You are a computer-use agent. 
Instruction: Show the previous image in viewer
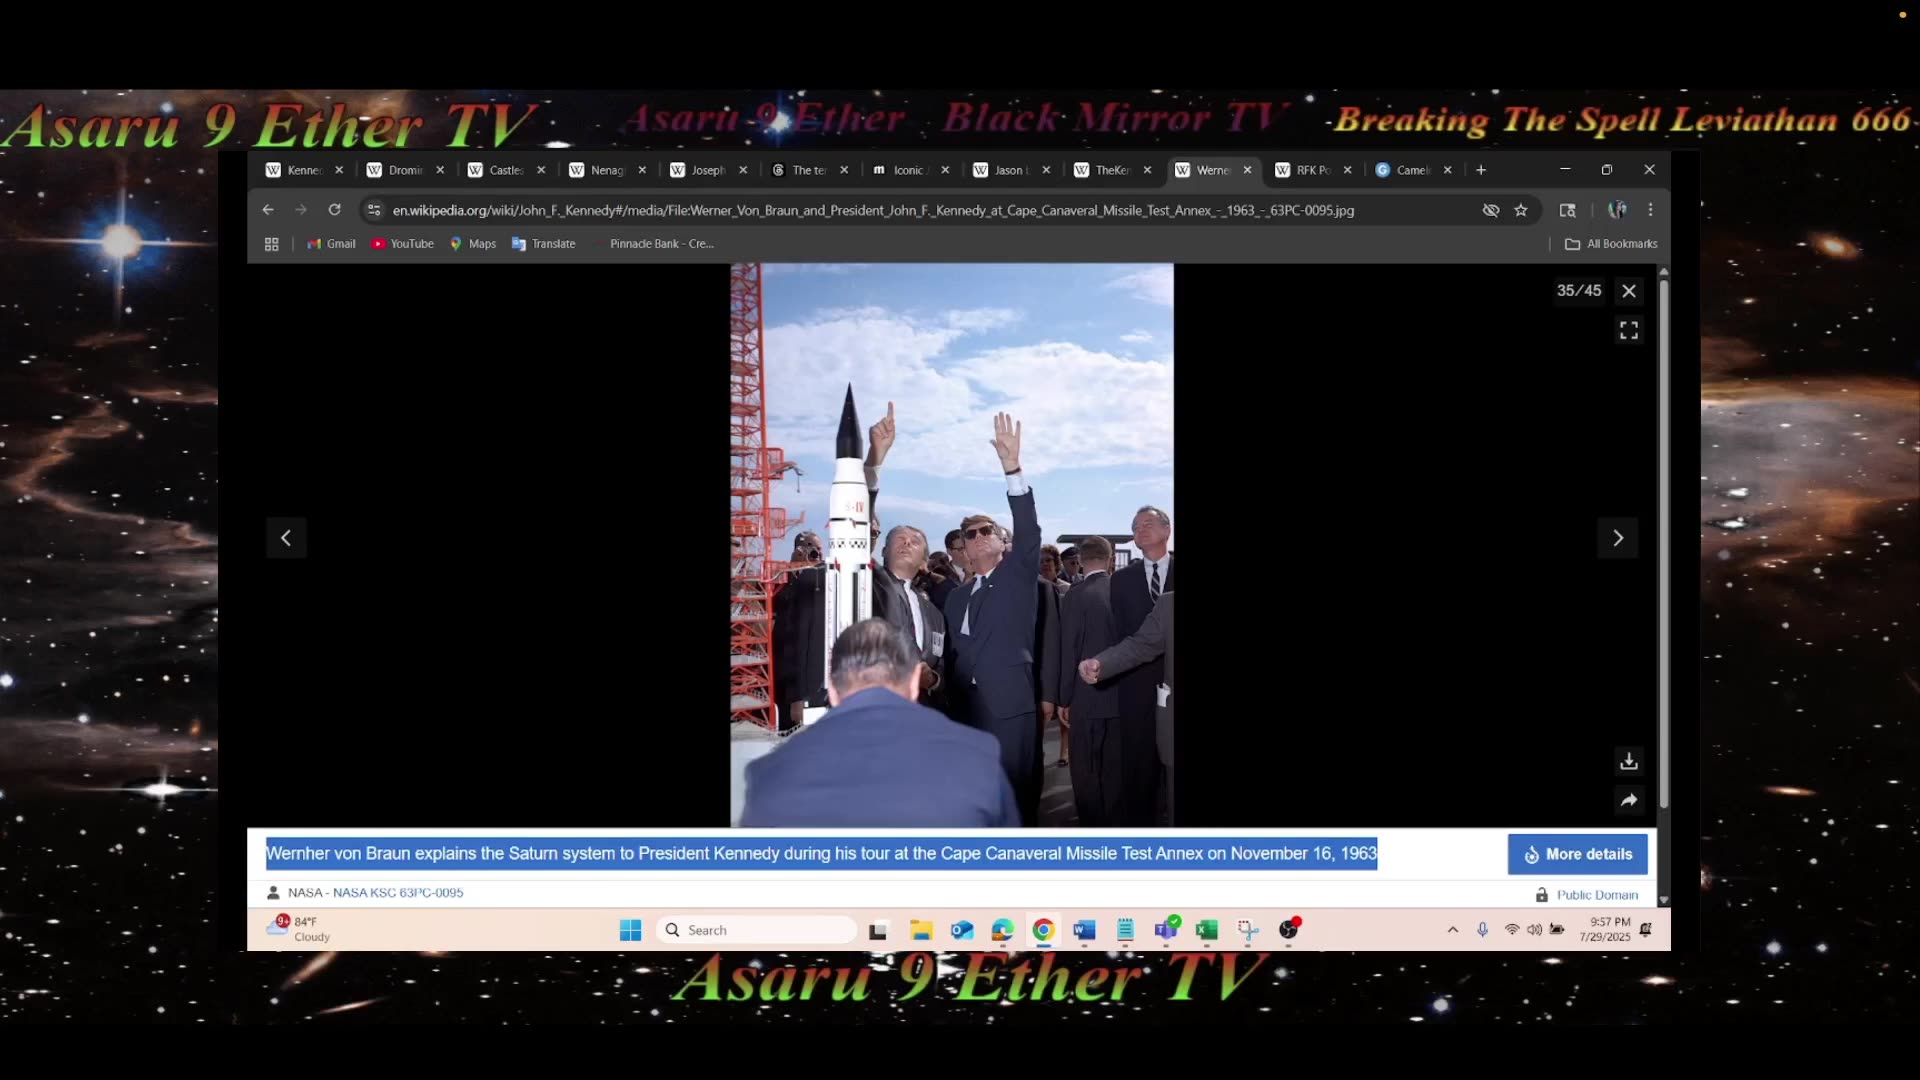[x=286, y=538]
